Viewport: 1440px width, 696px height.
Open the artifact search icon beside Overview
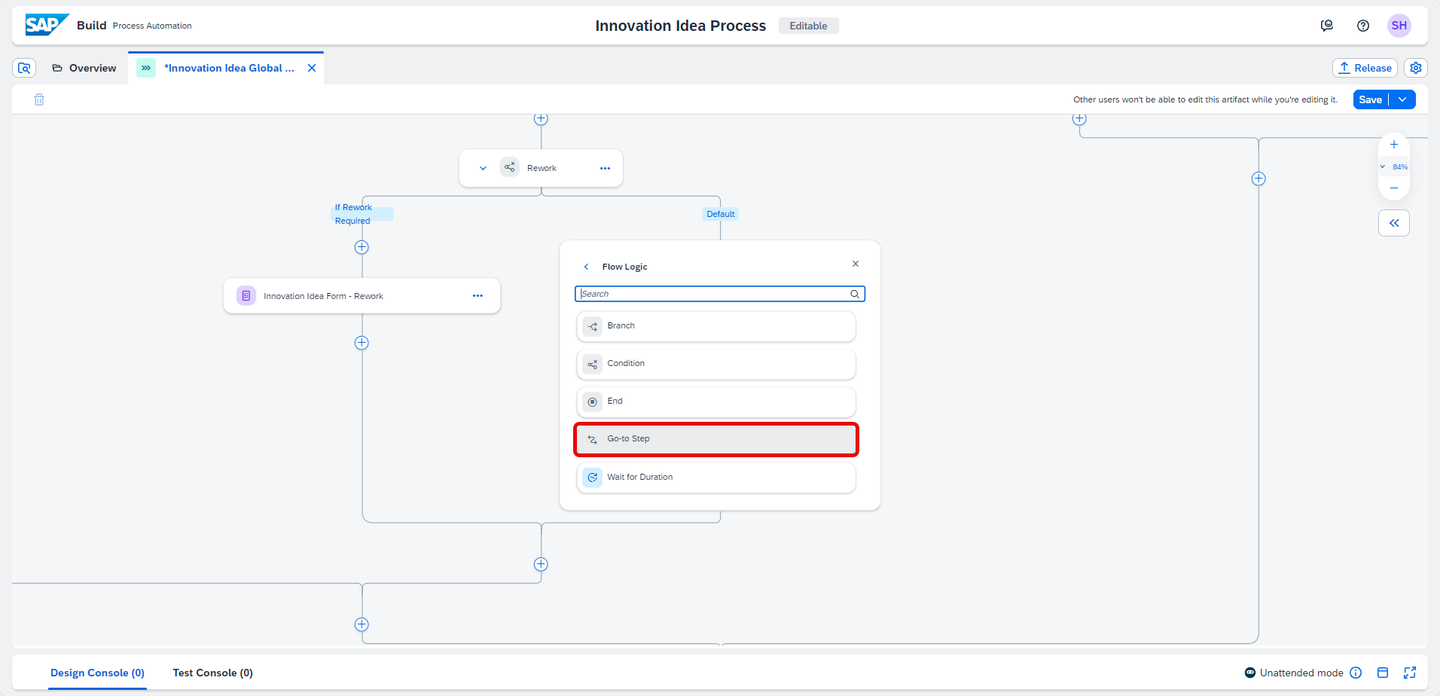tap(25, 68)
